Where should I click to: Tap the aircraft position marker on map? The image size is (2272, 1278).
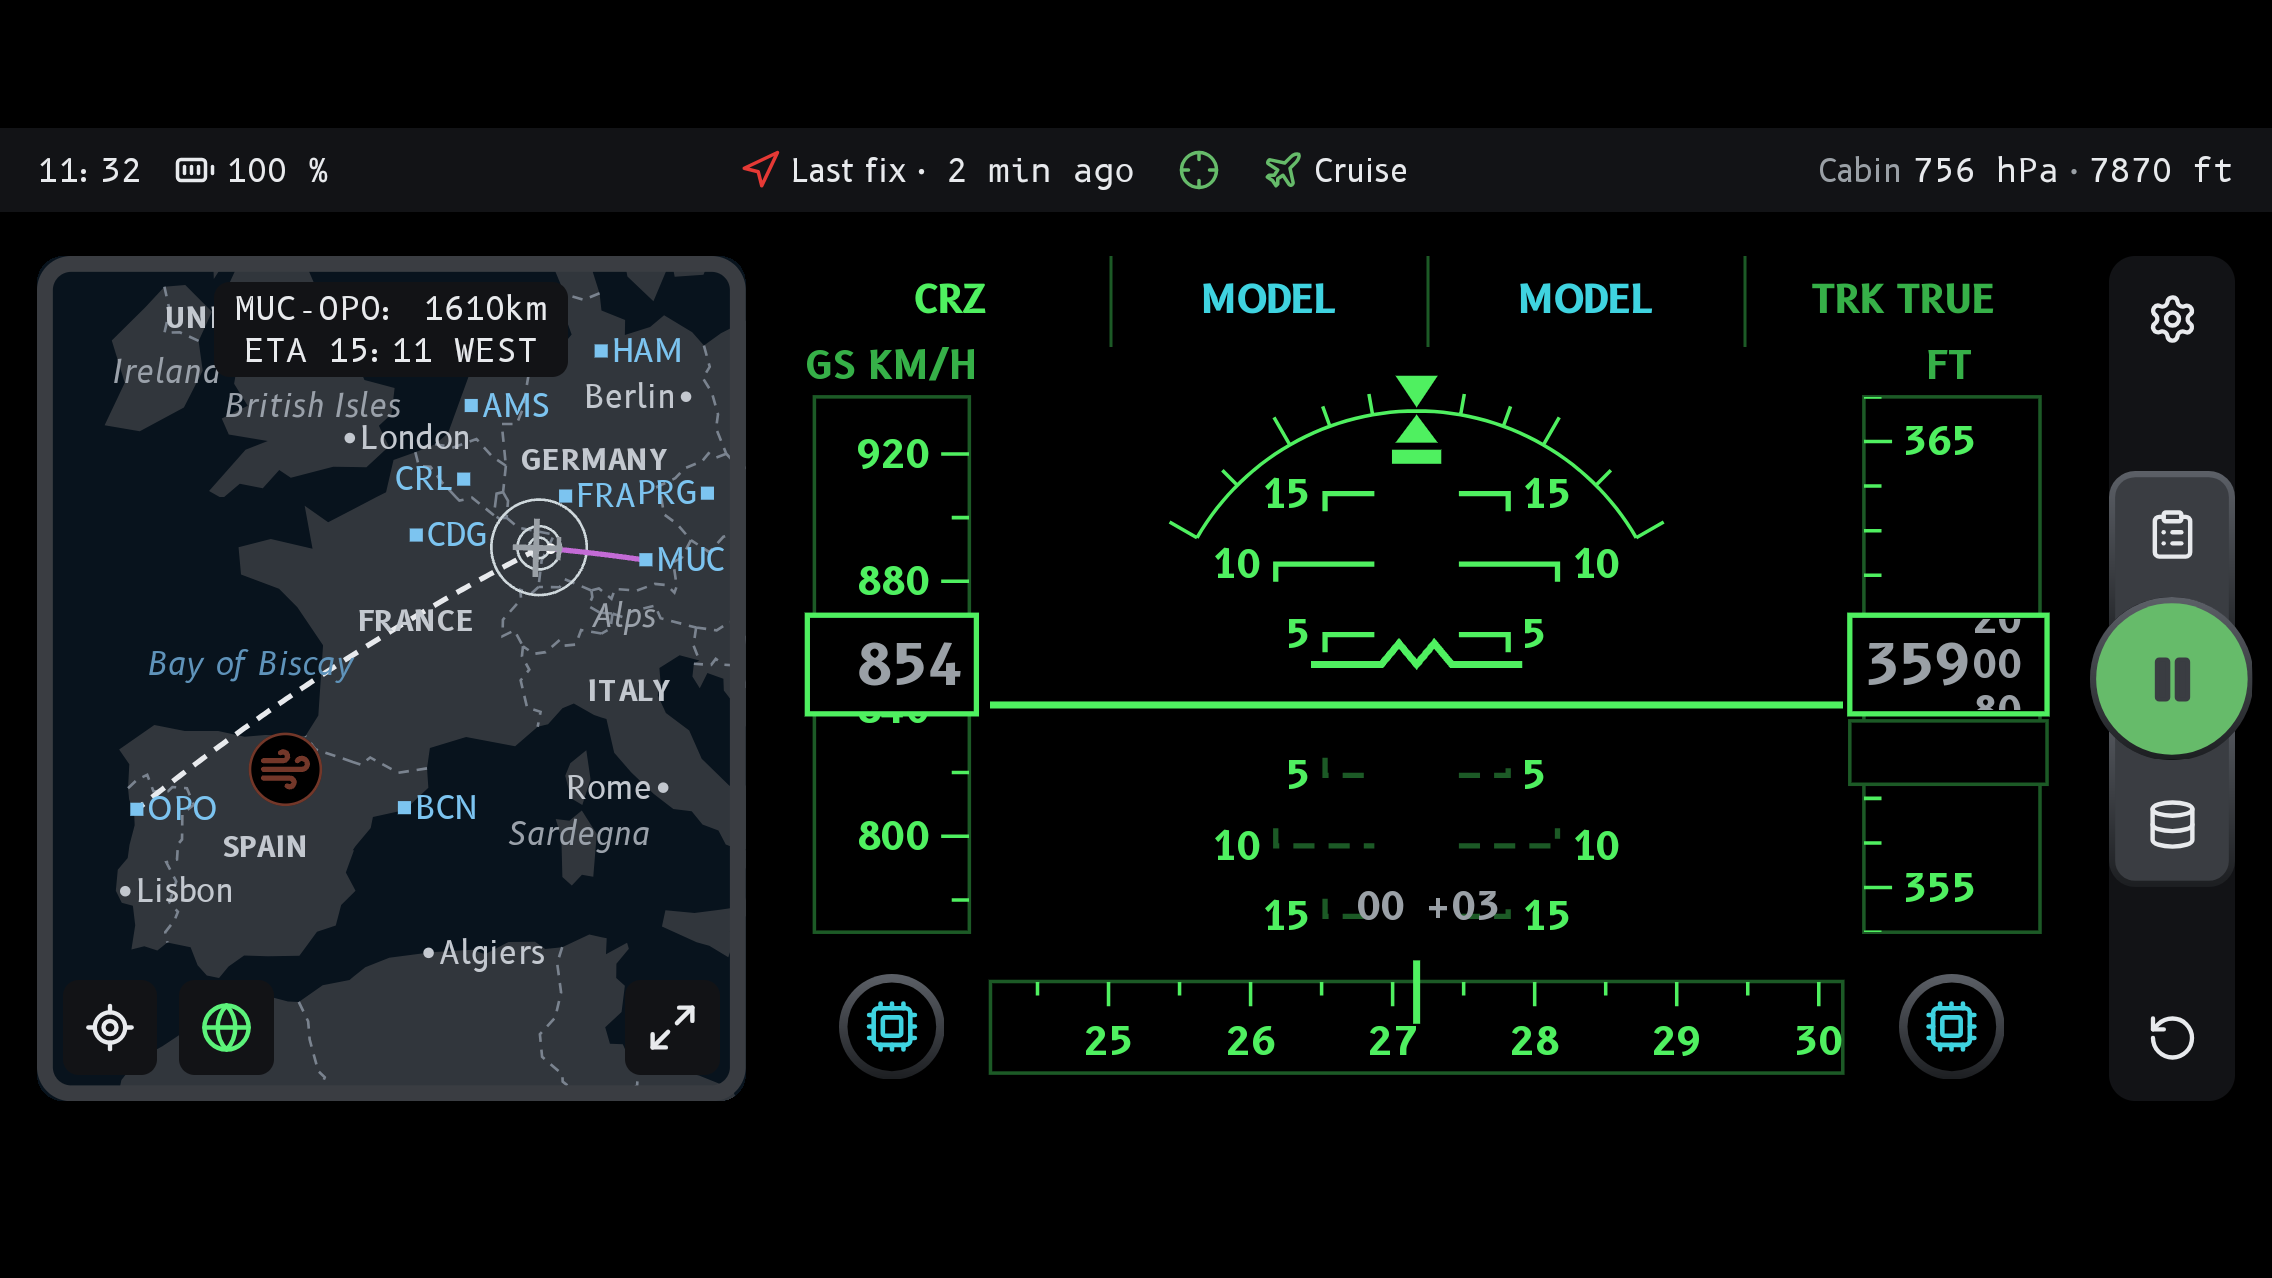(x=539, y=548)
